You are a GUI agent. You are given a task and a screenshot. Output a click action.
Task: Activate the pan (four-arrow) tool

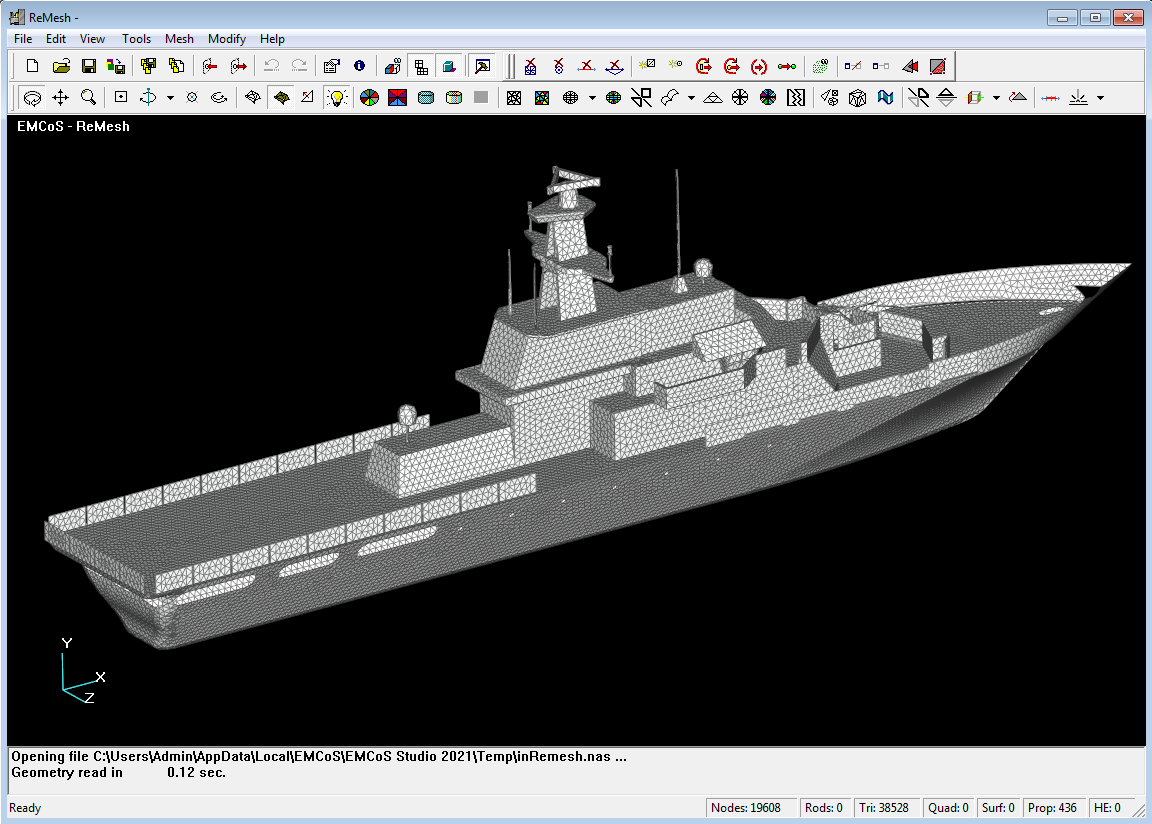click(60, 98)
